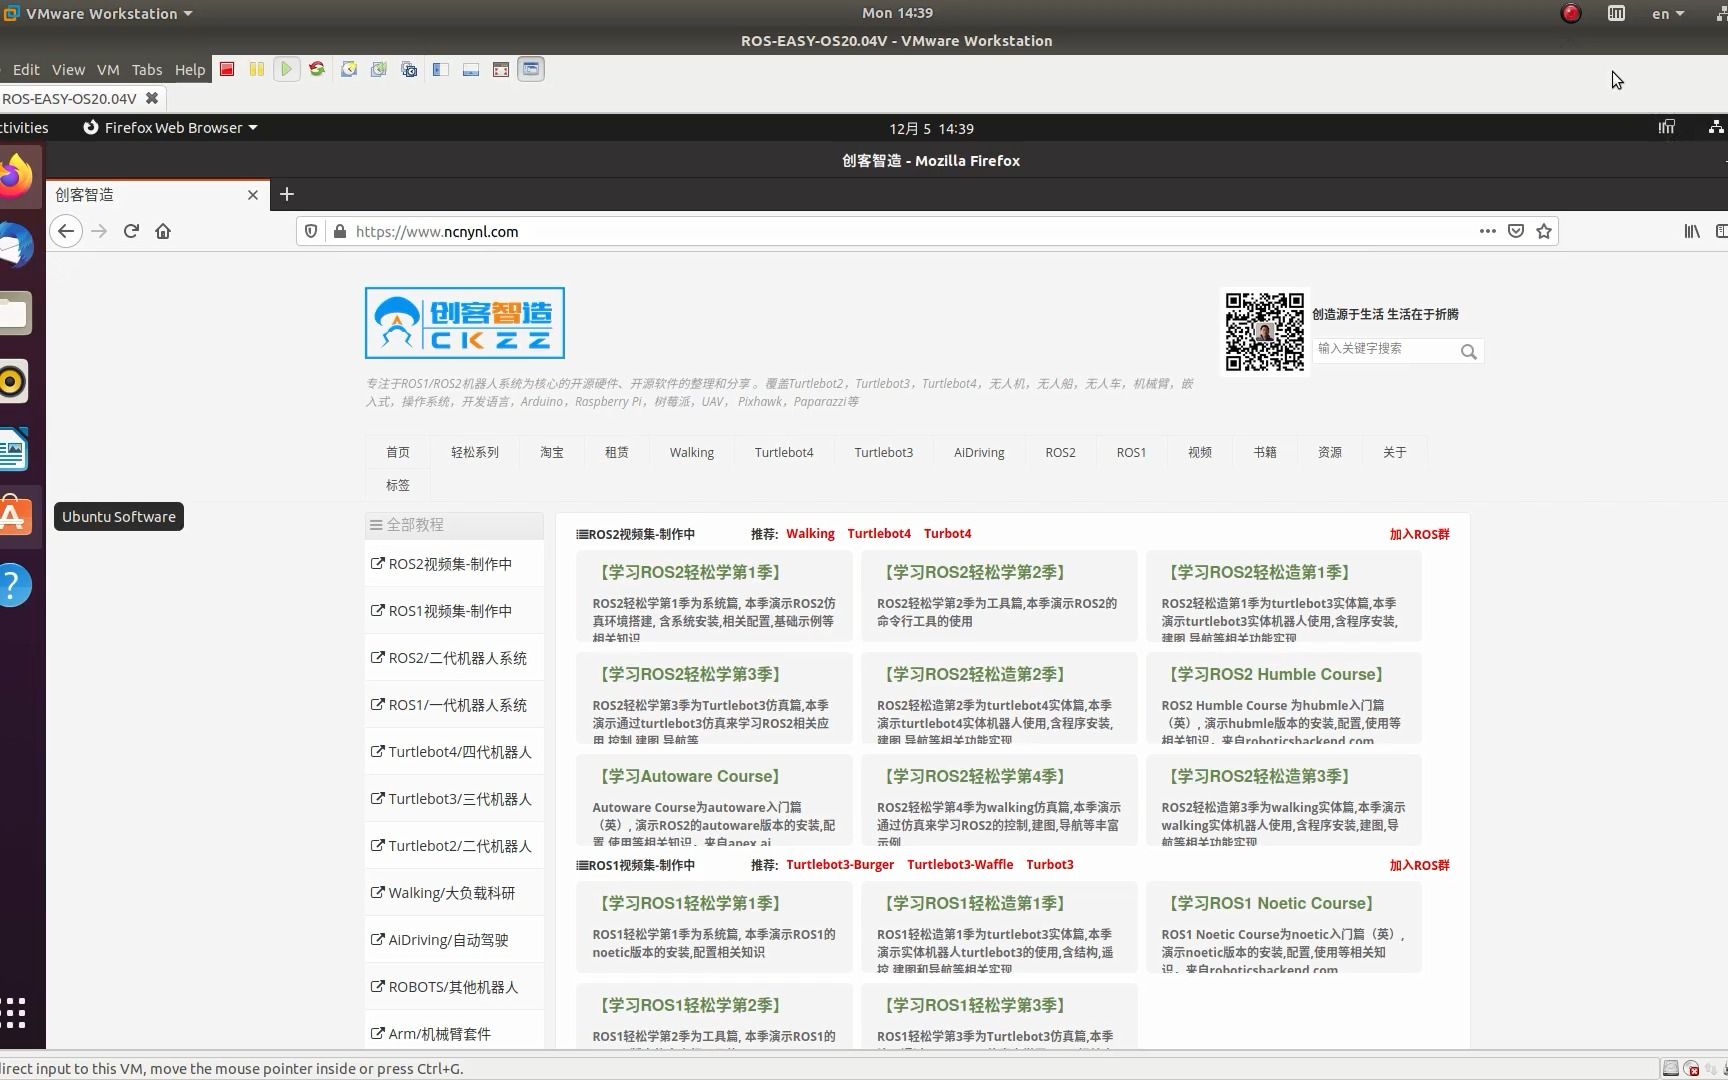1728x1080 pixels.
Task: Launch Rhythmbox from the Ubuntu dock
Action: point(14,381)
